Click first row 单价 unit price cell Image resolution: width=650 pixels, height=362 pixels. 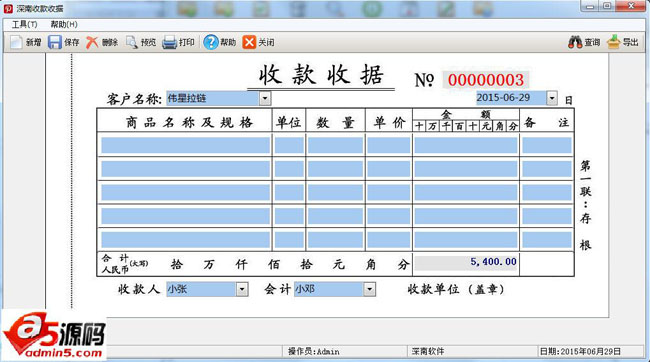tap(388, 146)
